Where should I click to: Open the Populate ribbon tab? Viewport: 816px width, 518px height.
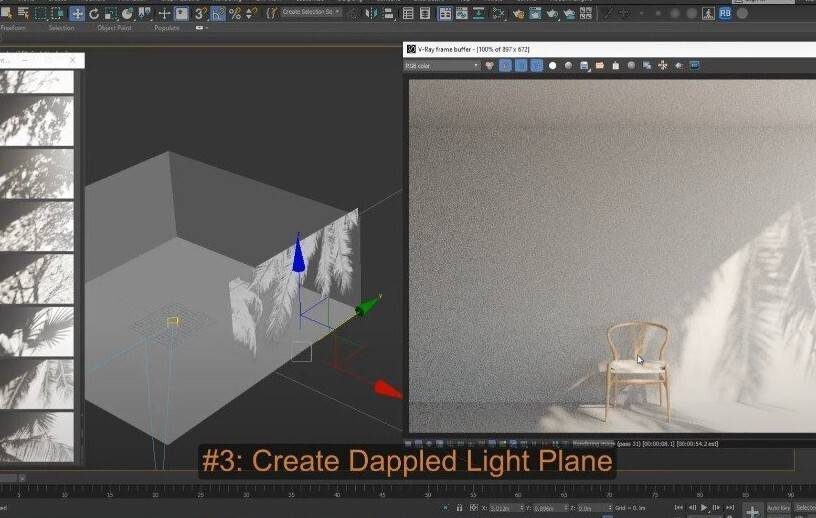(167, 28)
